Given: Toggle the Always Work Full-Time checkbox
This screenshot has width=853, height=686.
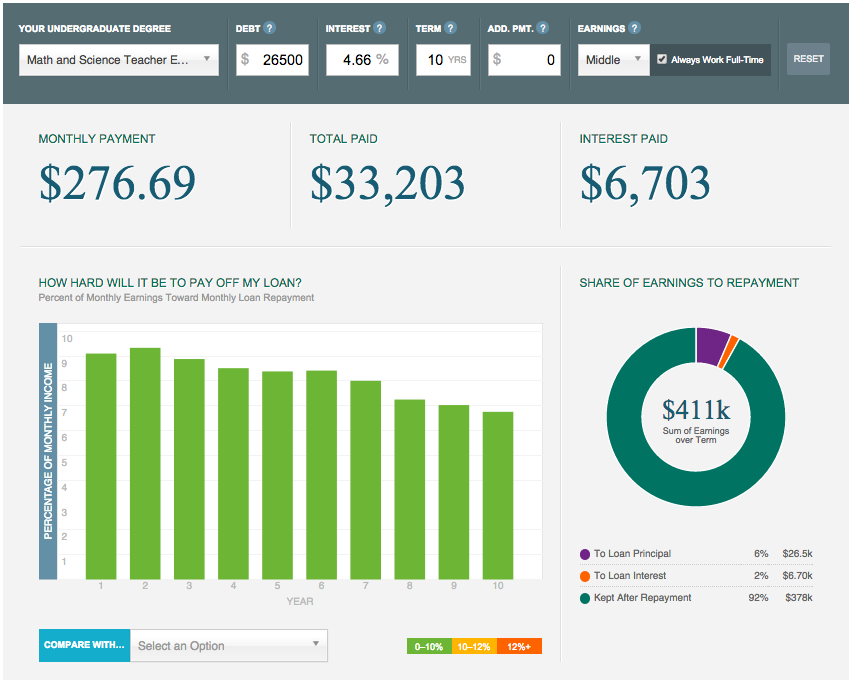Looking at the screenshot, I should pyautogui.click(x=662, y=60).
